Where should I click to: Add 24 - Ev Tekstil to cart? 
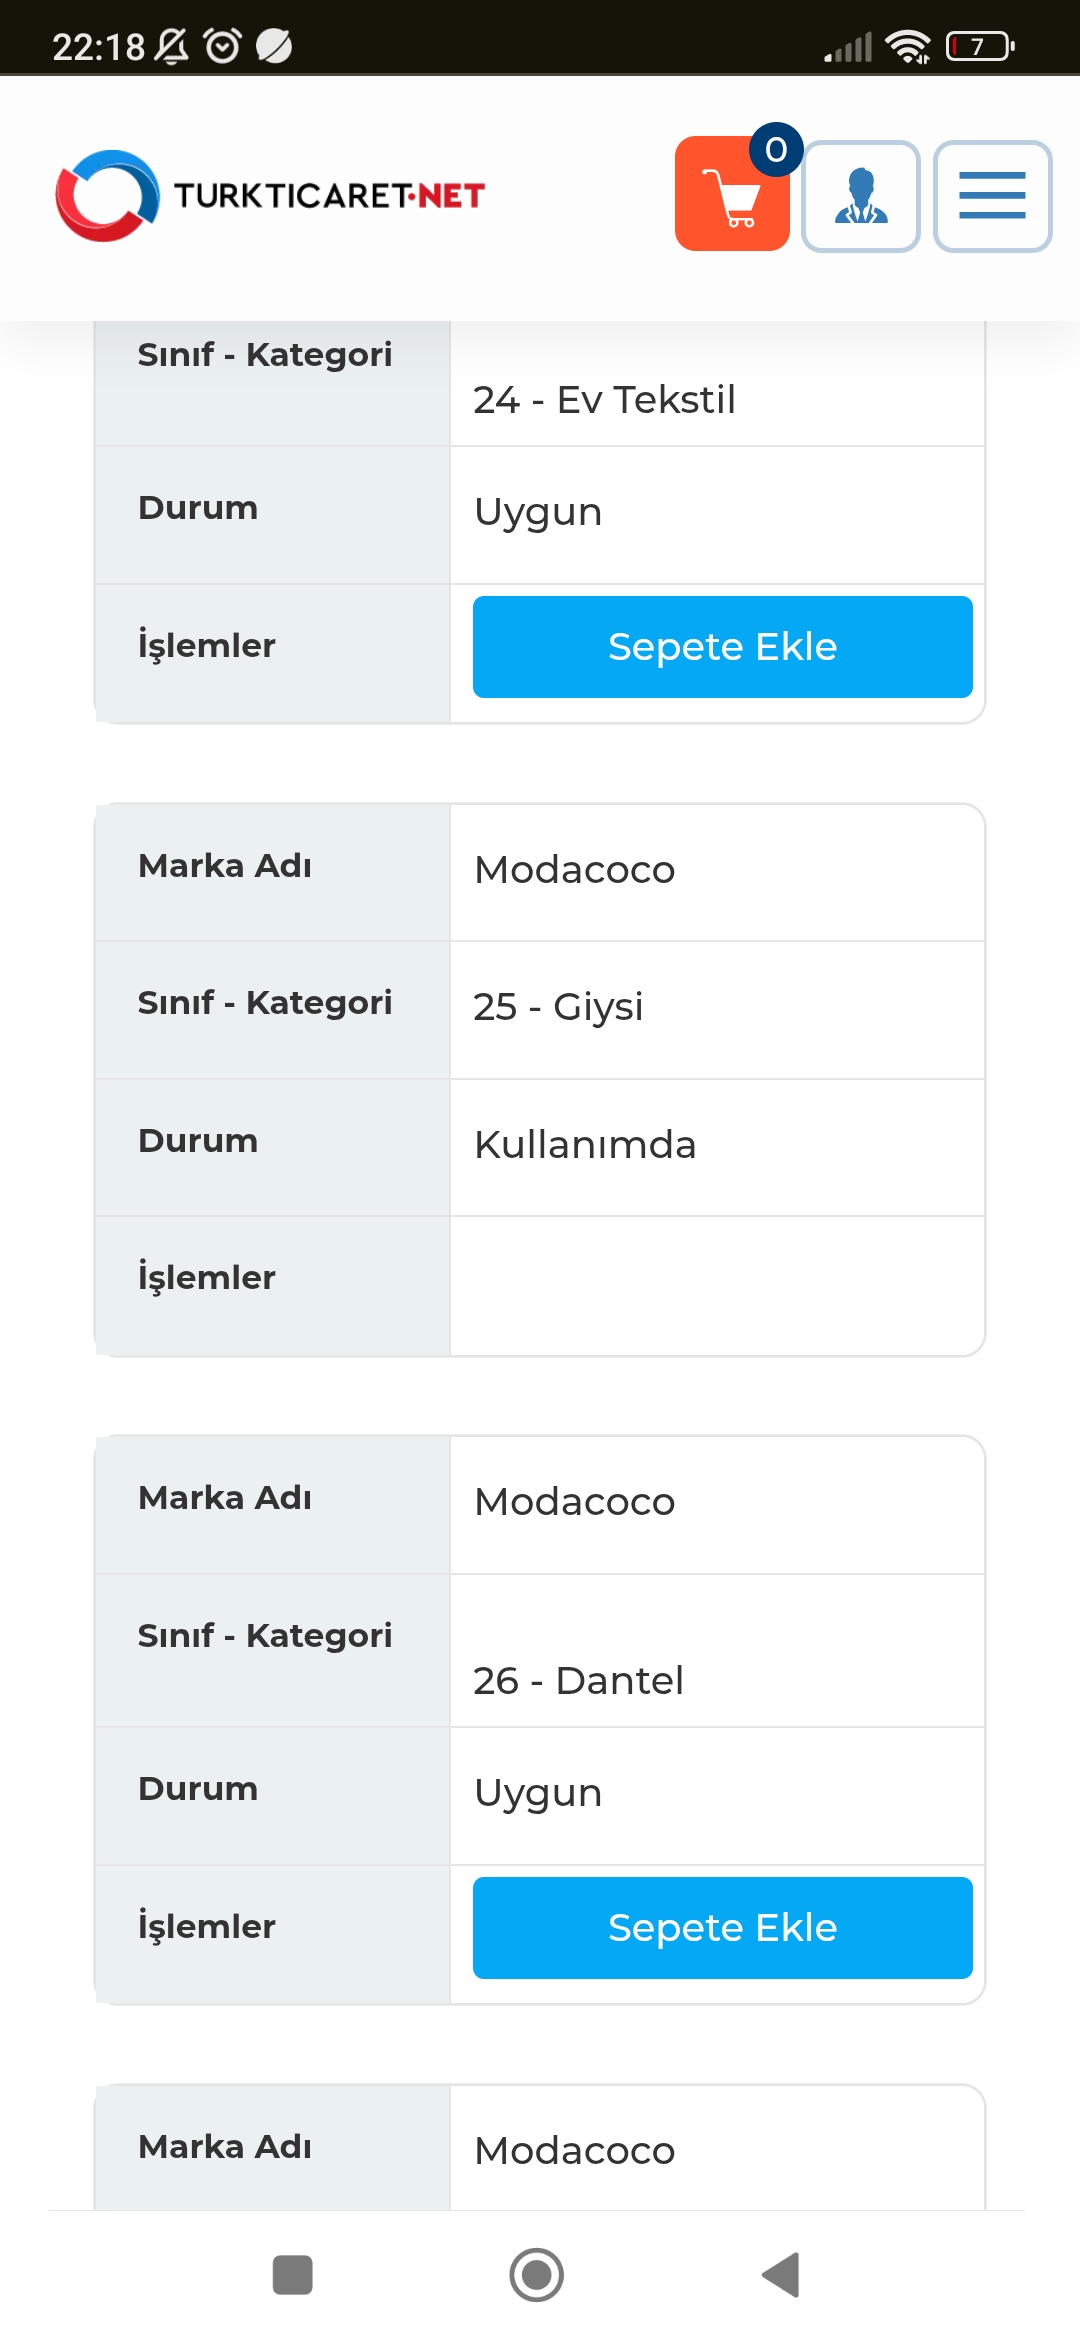(722, 647)
